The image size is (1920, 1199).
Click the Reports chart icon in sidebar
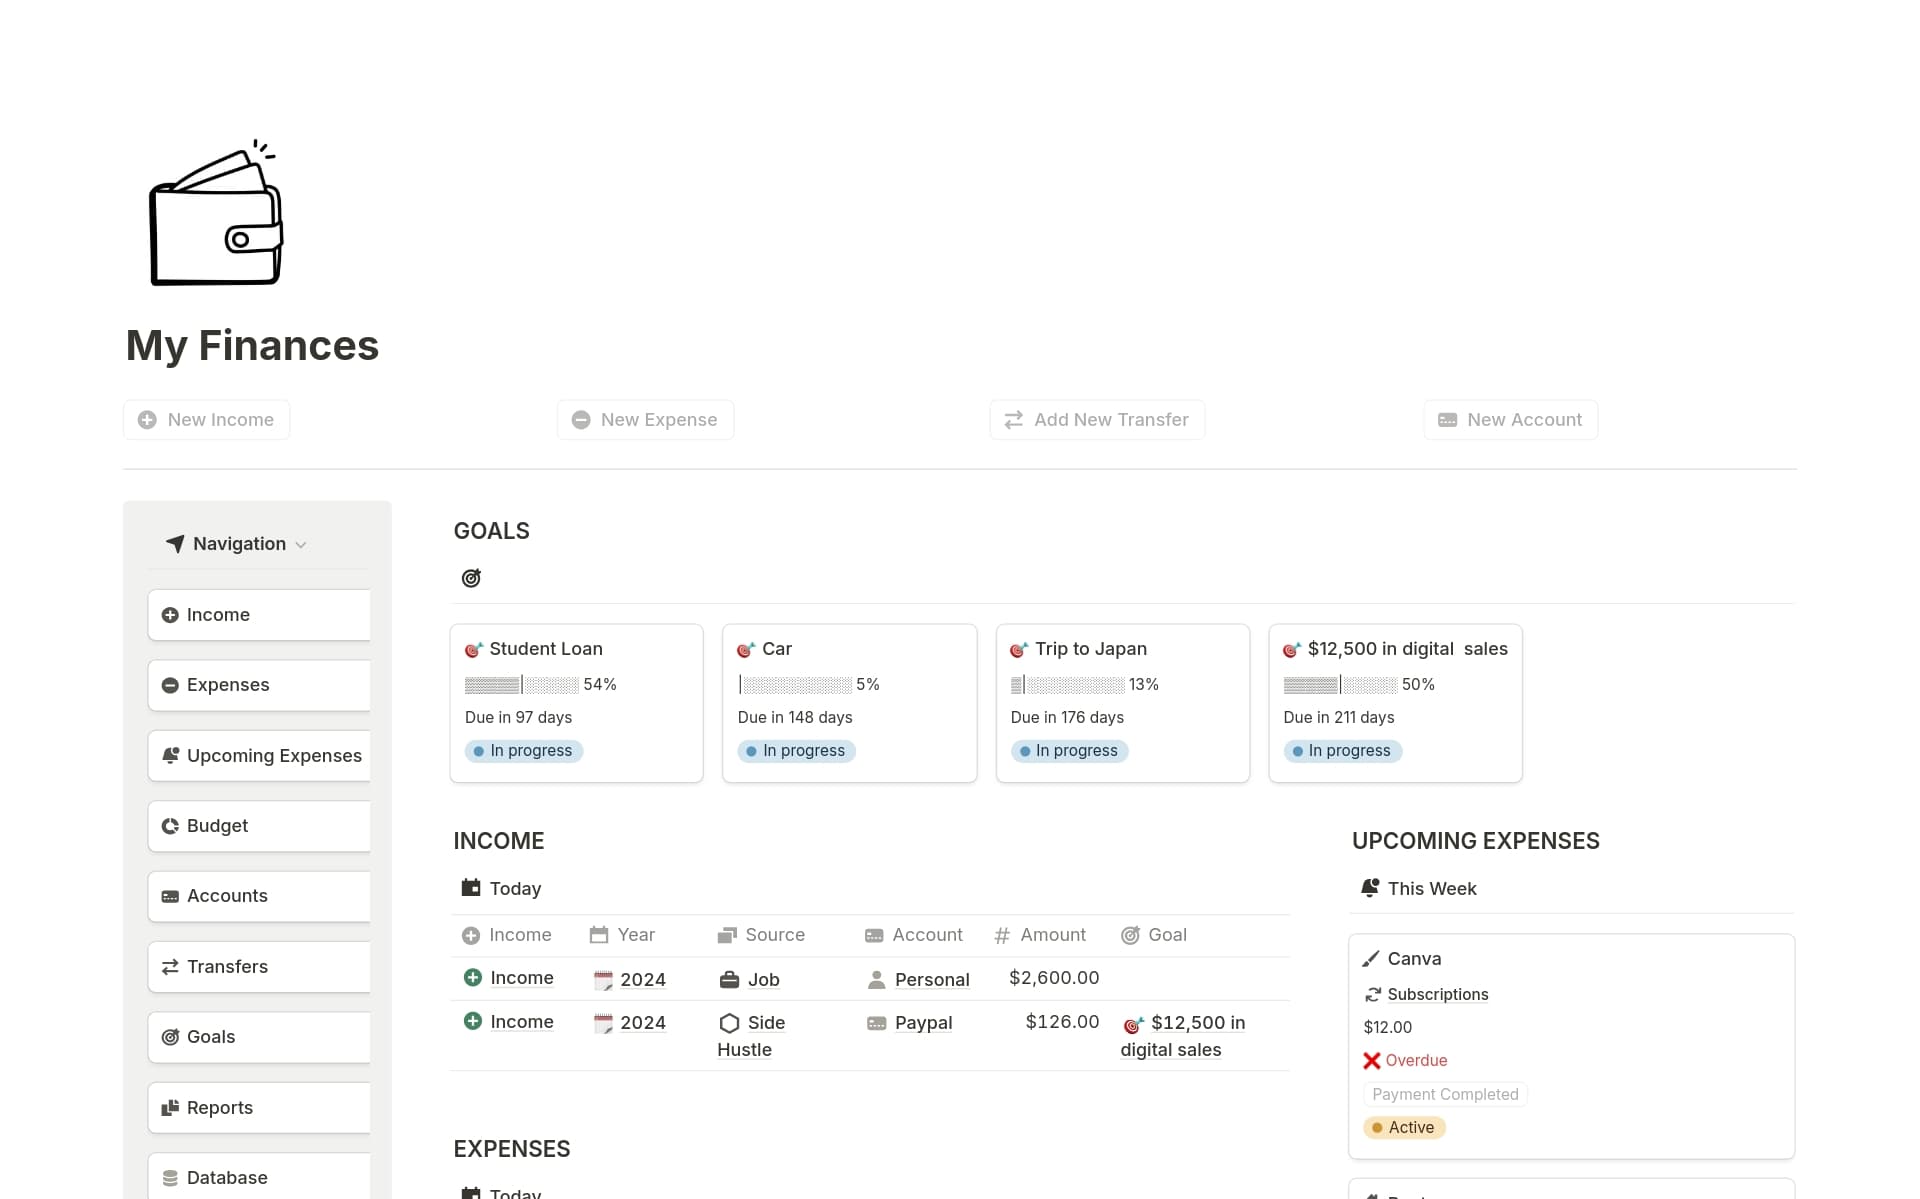(x=170, y=1107)
